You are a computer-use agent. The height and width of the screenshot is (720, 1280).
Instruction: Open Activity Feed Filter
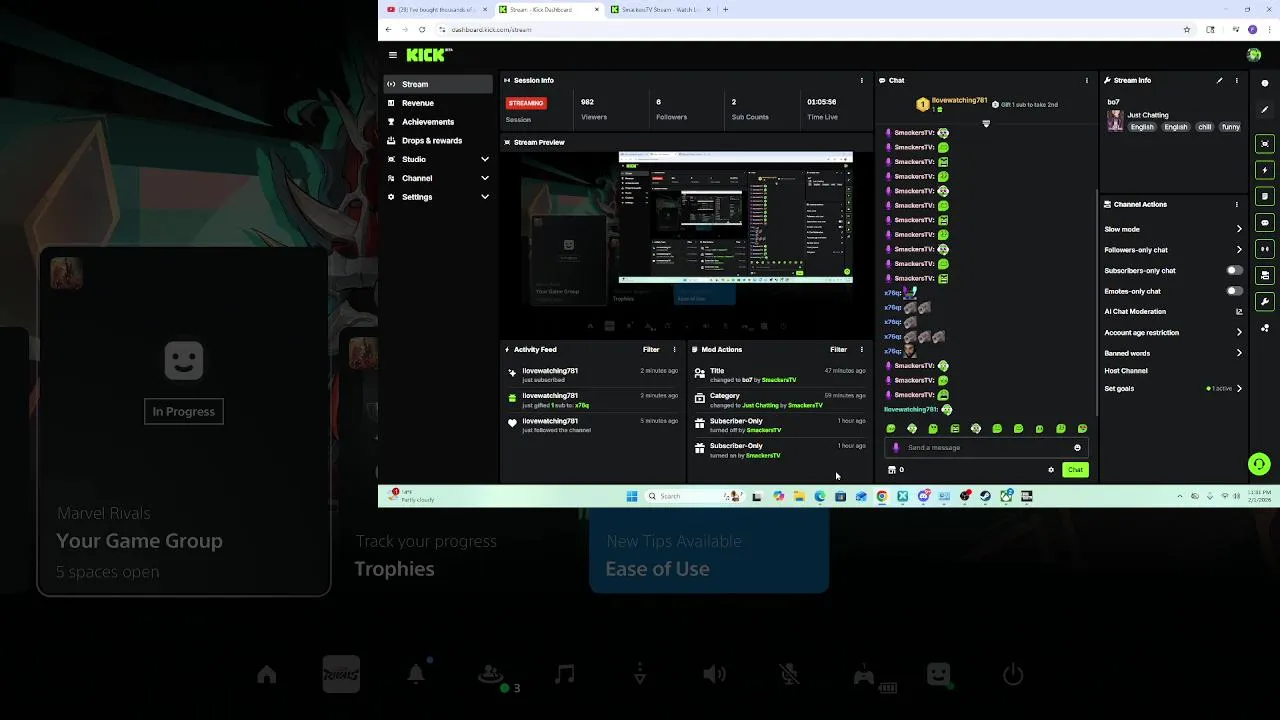click(x=651, y=349)
